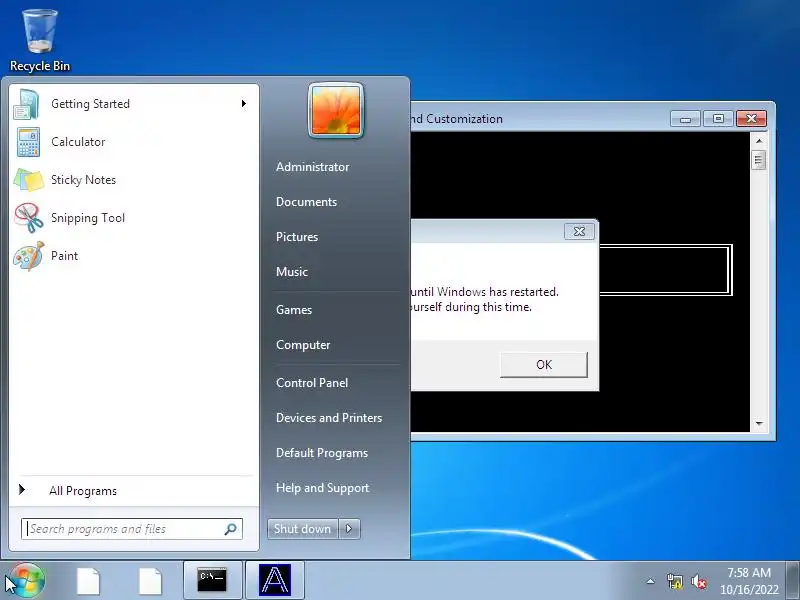This screenshot has height=600, width=800.
Task: Open first blank document taskbar icon
Action: 88,581
